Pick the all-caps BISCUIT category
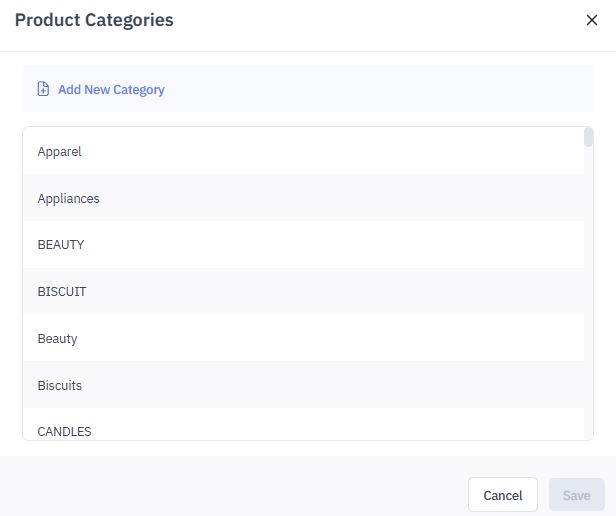 point(62,292)
